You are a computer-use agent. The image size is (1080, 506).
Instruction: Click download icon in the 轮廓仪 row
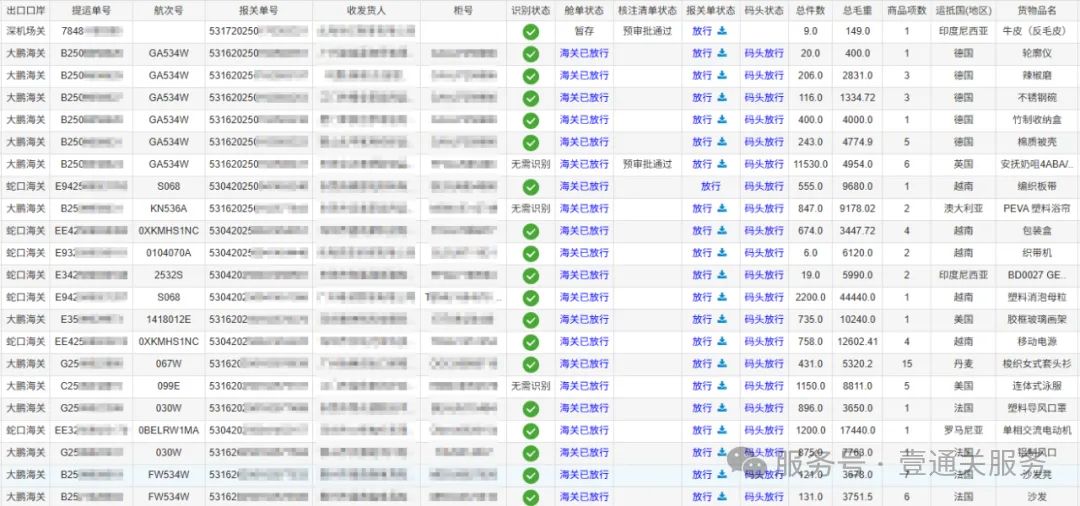722,53
